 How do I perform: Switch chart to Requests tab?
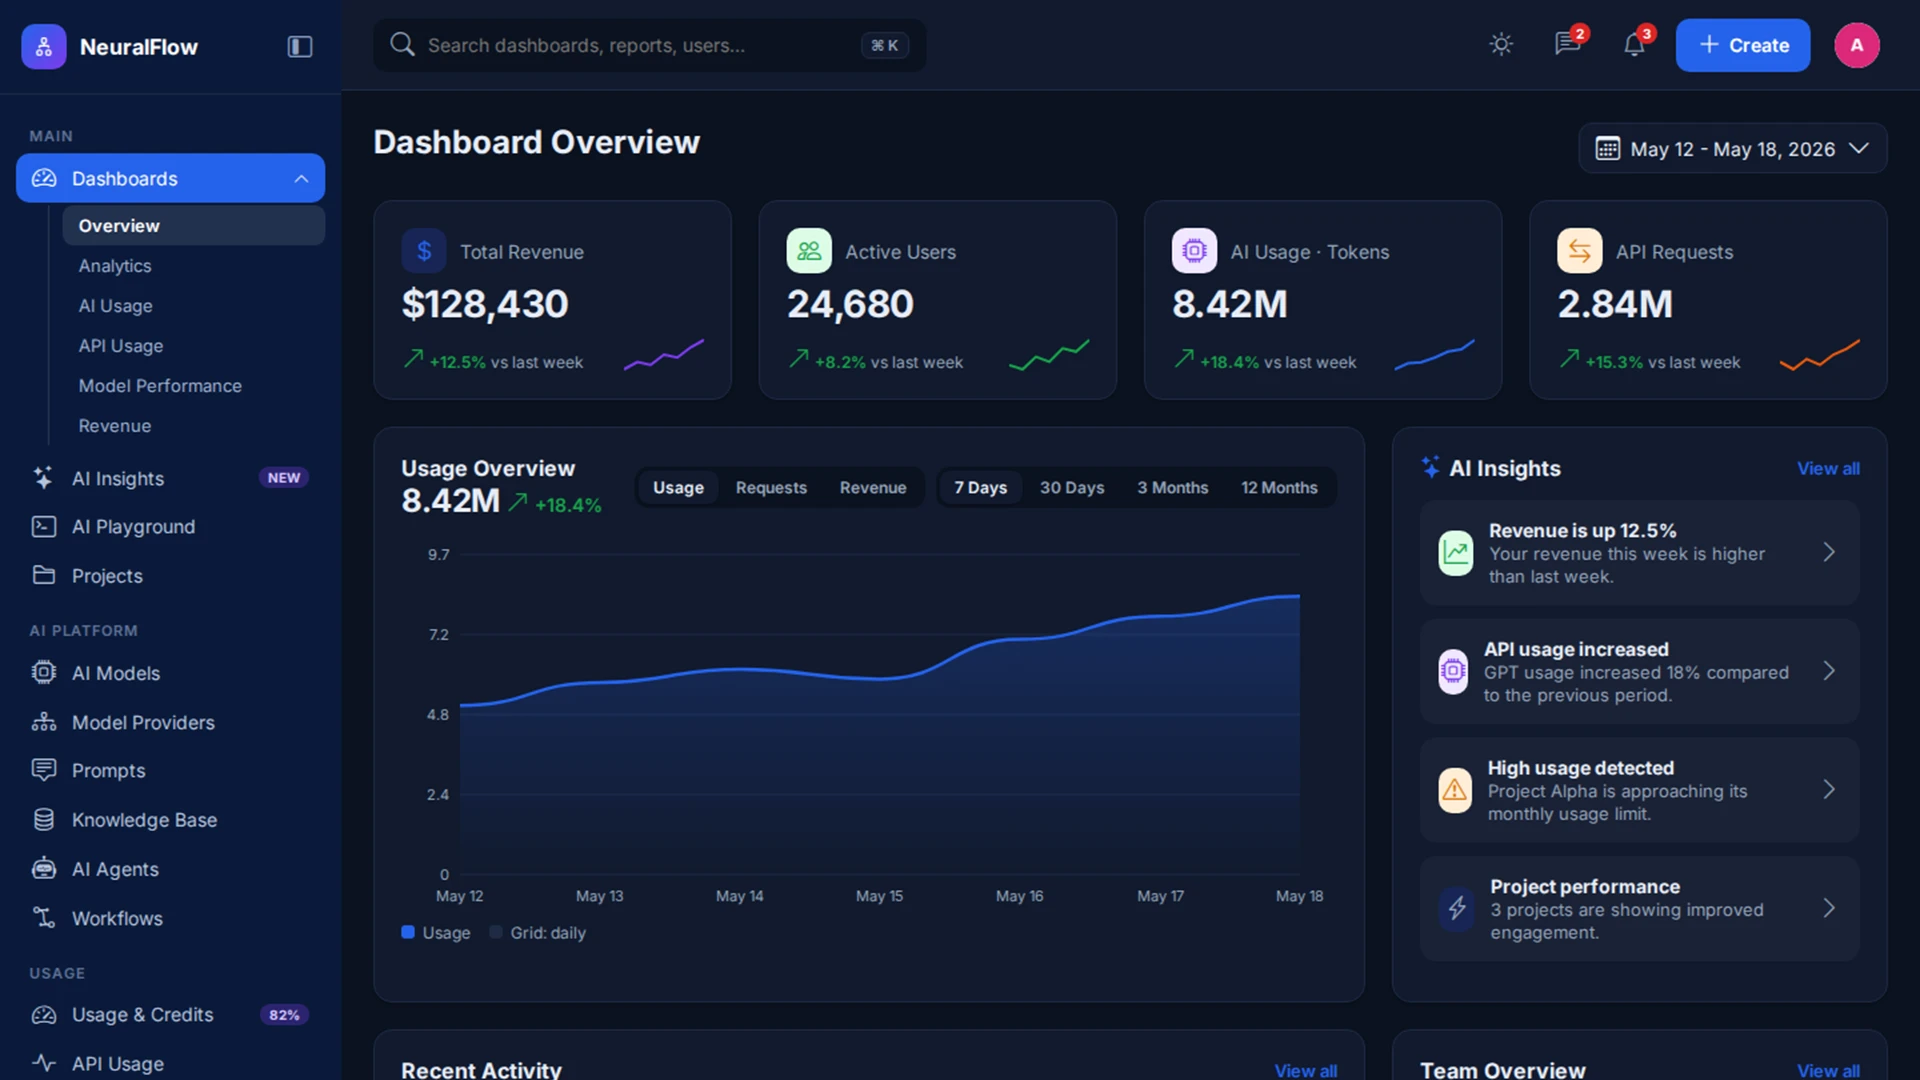point(771,488)
